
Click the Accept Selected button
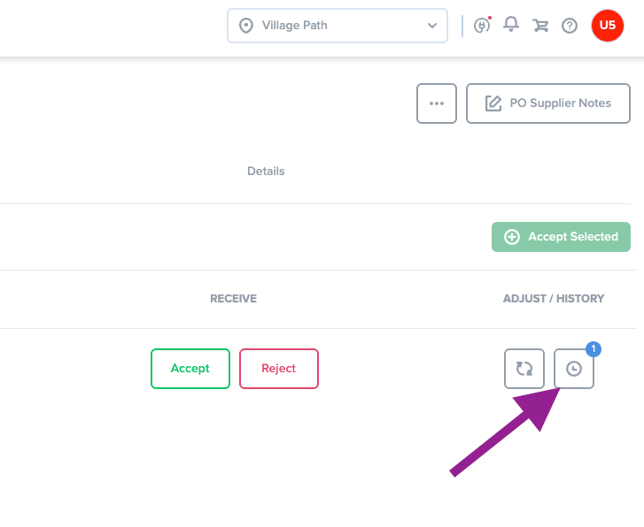click(x=561, y=237)
